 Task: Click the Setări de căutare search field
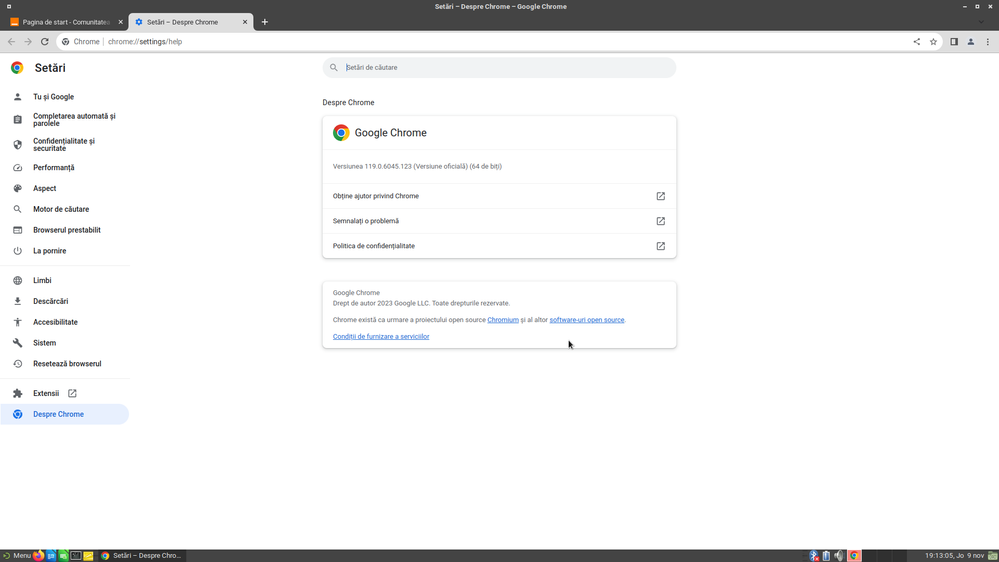pos(500,67)
